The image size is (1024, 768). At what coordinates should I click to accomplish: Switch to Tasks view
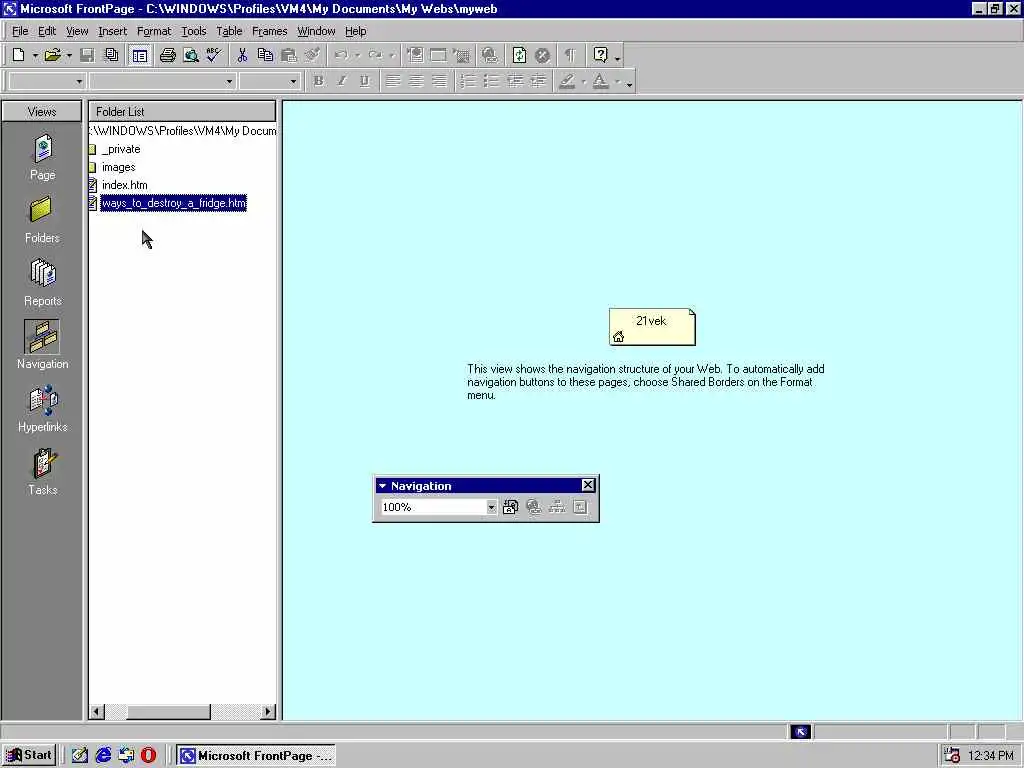click(x=42, y=472)
